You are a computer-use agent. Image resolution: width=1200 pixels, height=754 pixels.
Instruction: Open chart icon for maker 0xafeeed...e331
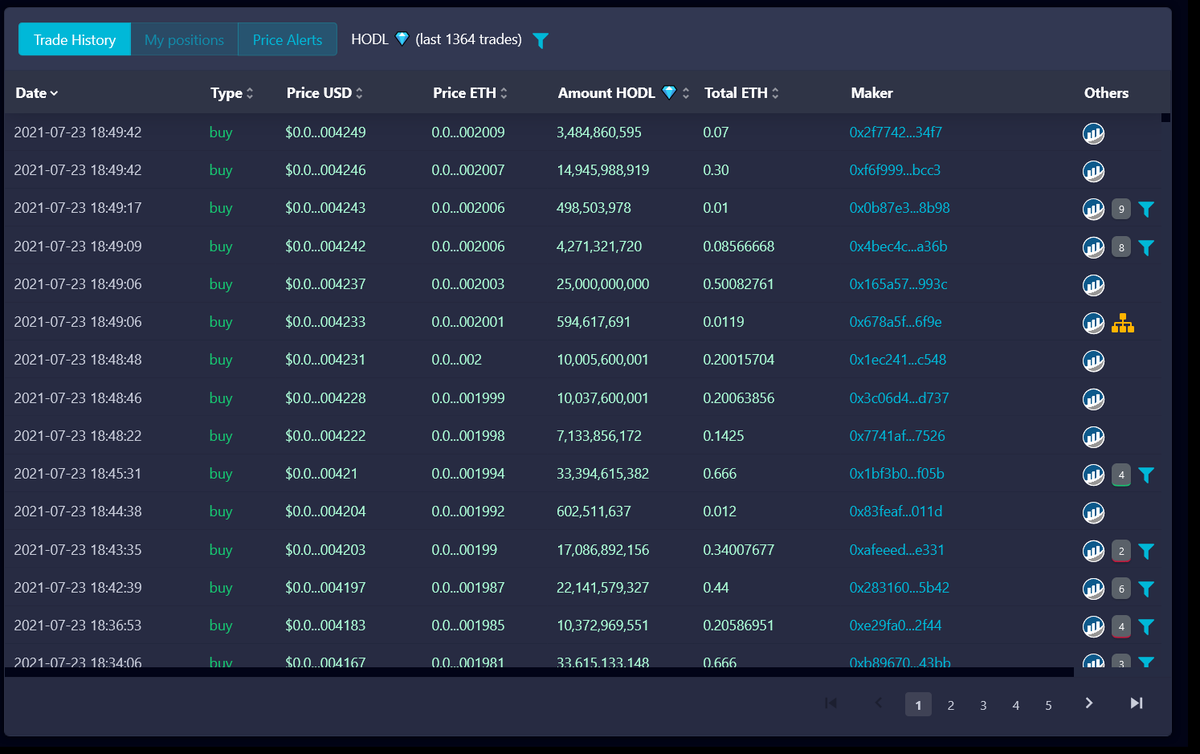[1094, 551]
